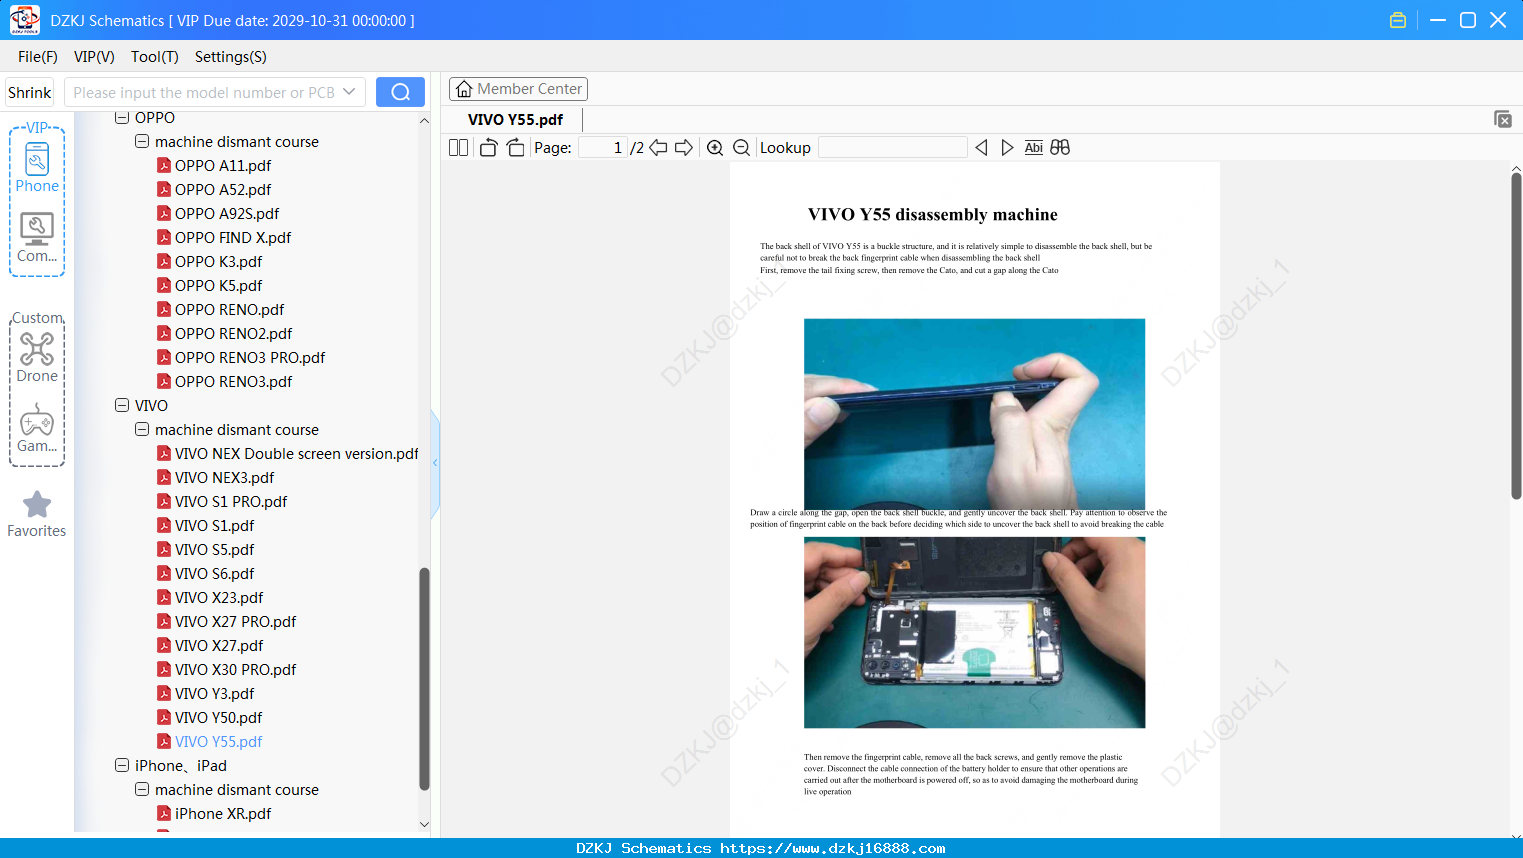Click the Lookup text field
The image size is (1523, 858).
click(893, 148)
